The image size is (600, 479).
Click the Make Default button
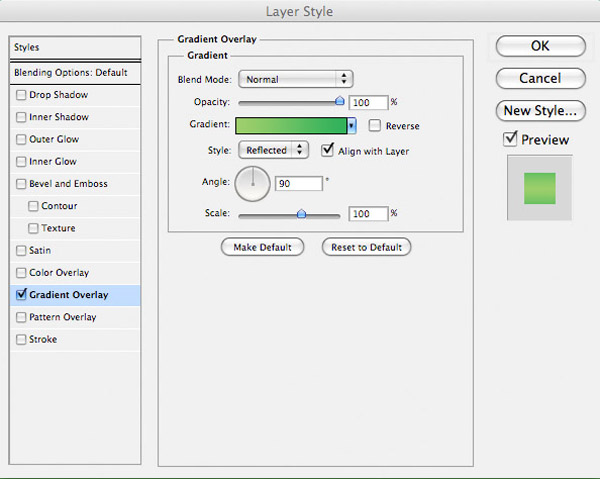point(262,247)
